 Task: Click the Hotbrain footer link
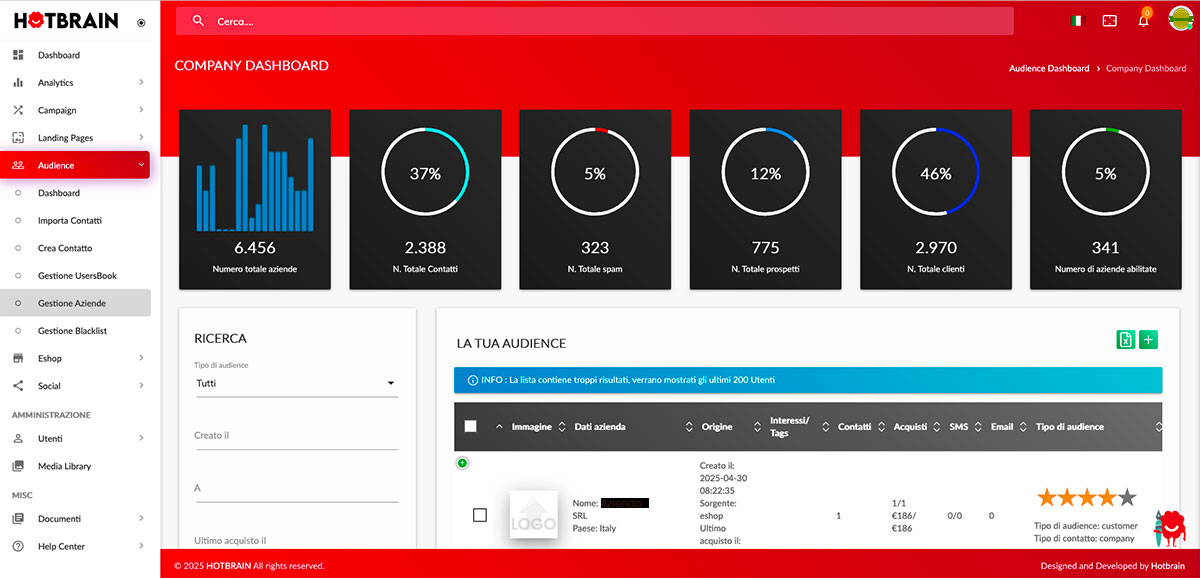coord(1167,566)
